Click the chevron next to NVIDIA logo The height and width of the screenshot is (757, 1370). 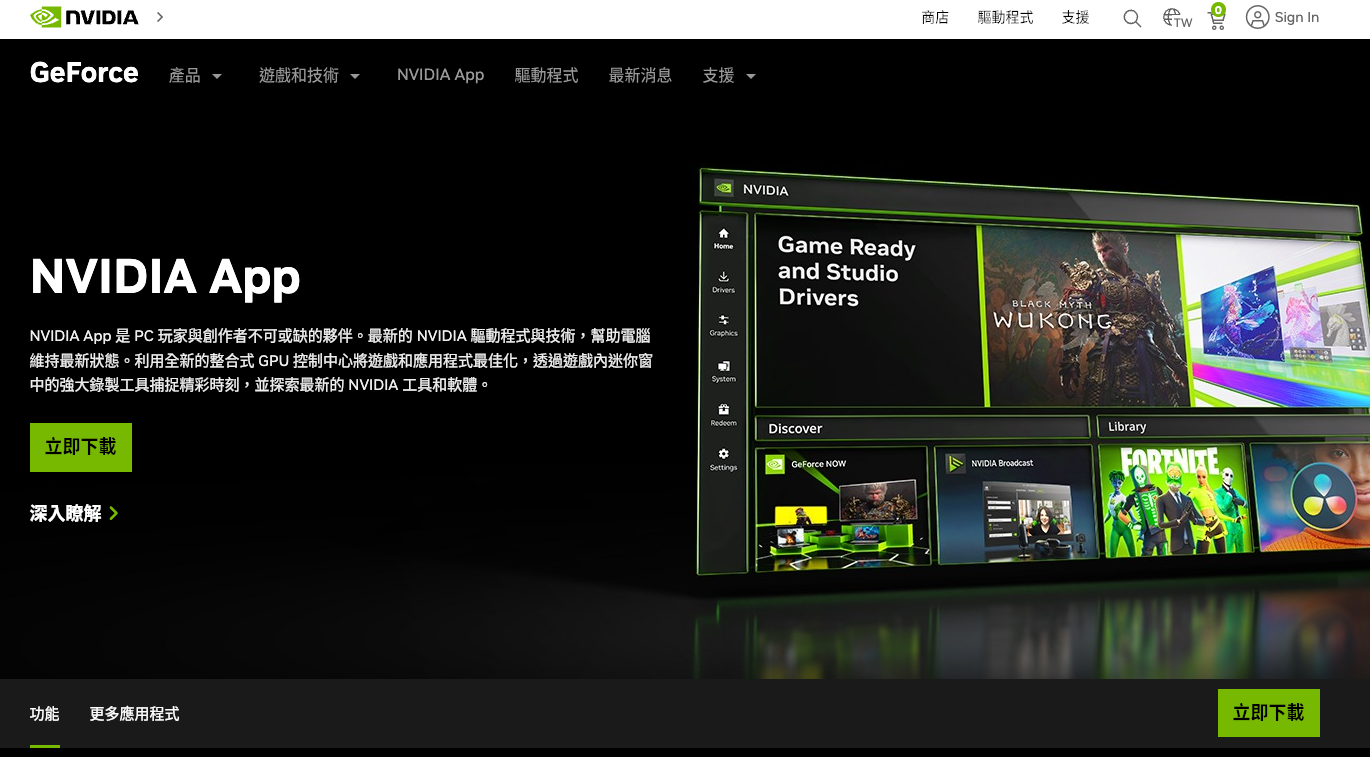[160, 17]
